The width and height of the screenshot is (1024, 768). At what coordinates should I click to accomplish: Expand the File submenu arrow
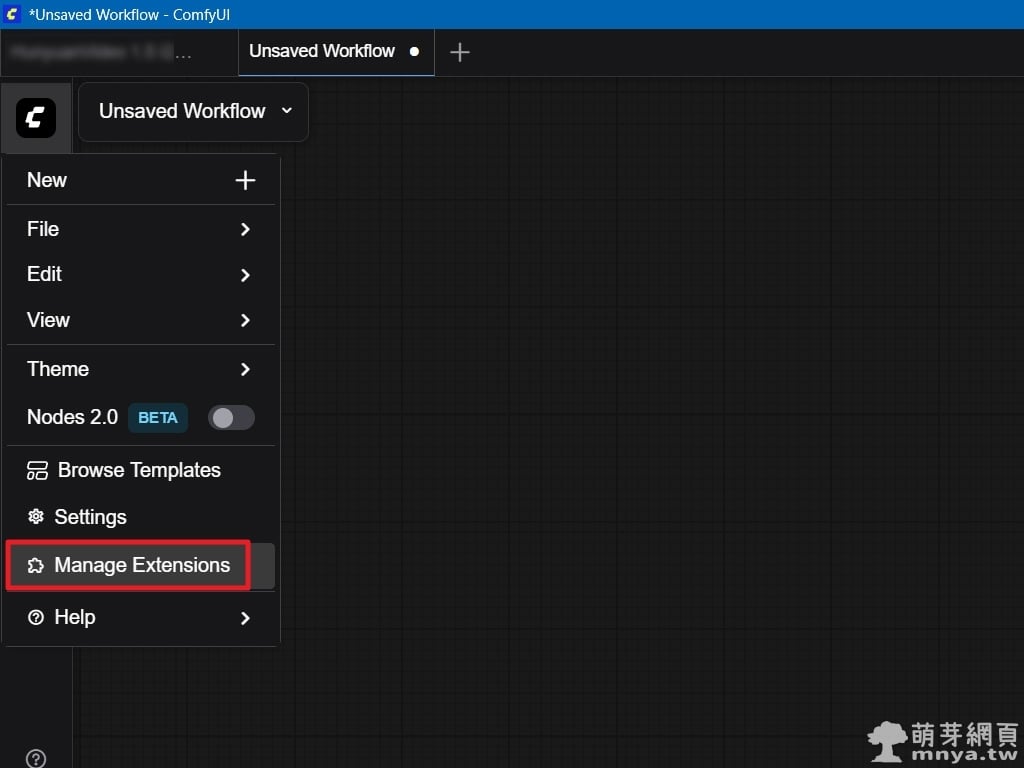[245, 230]
